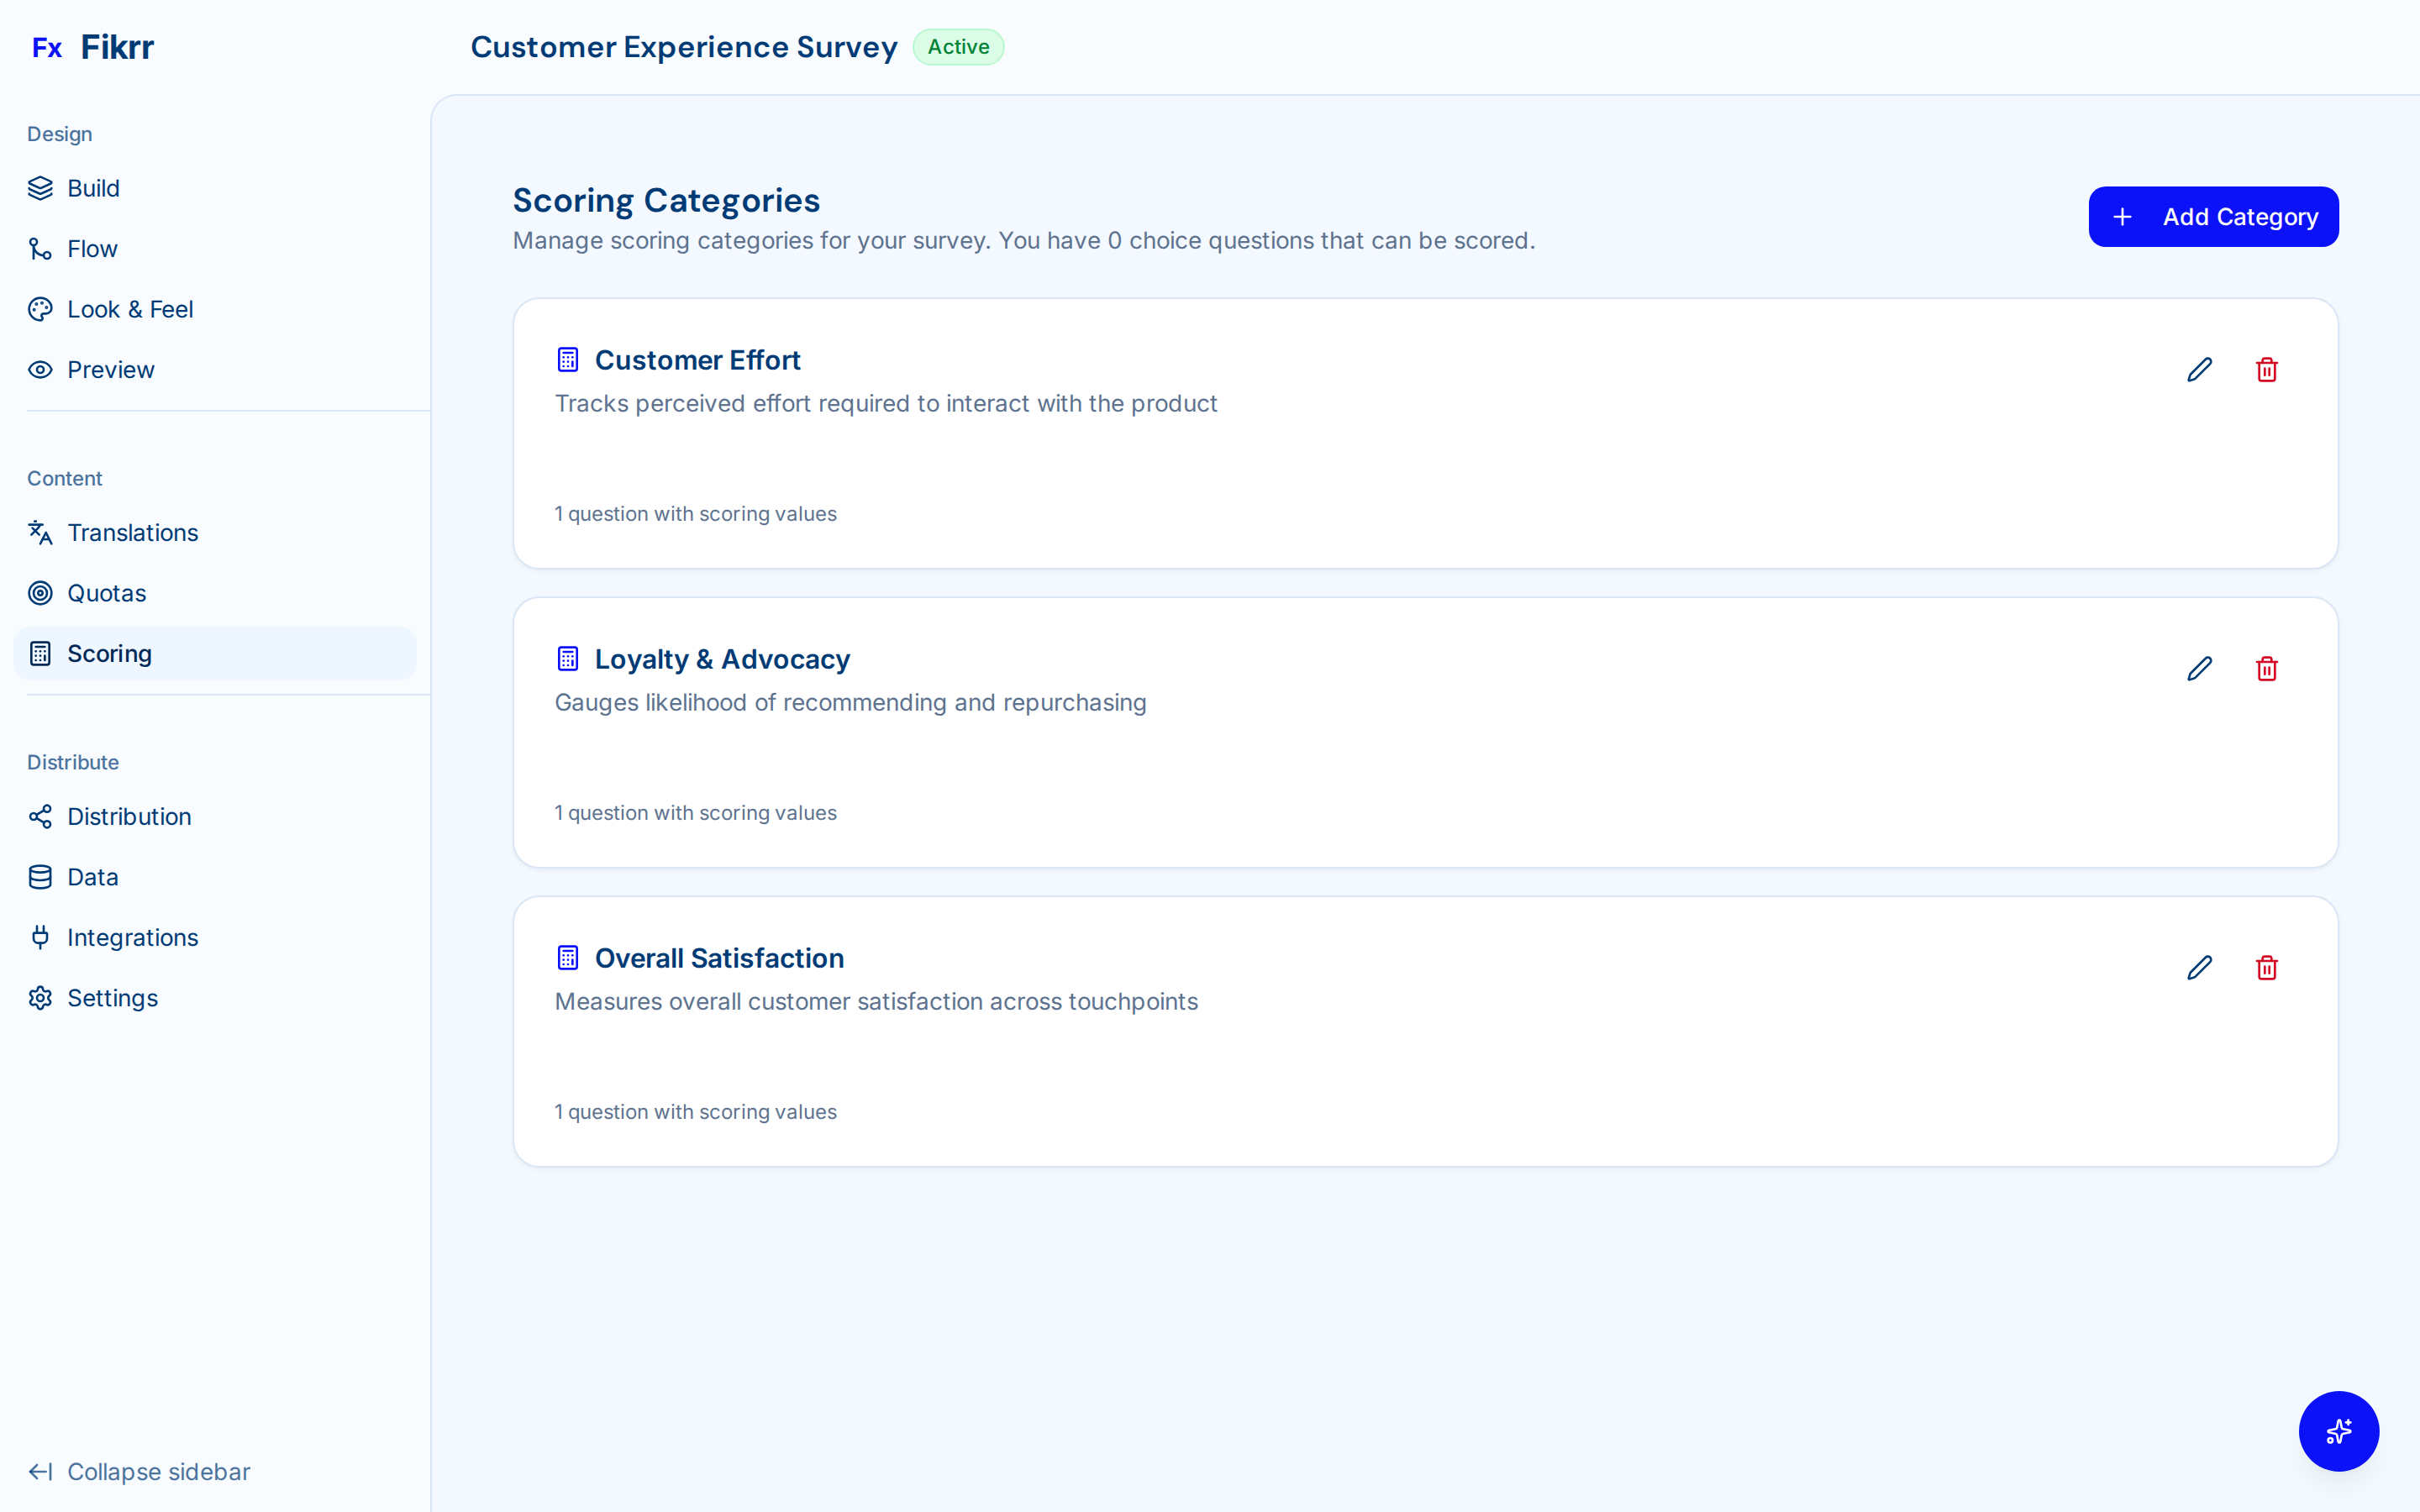Click the Fikrr logo
The height and width of the screenshot is (1512, 2420).
tap(93, 46)
